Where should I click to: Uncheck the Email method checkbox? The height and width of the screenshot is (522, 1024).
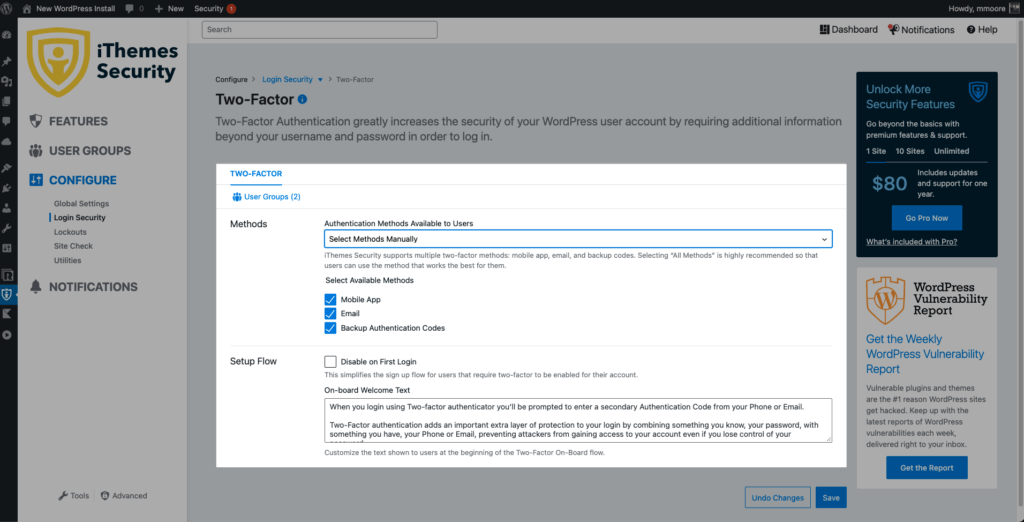tap(330, 314)
